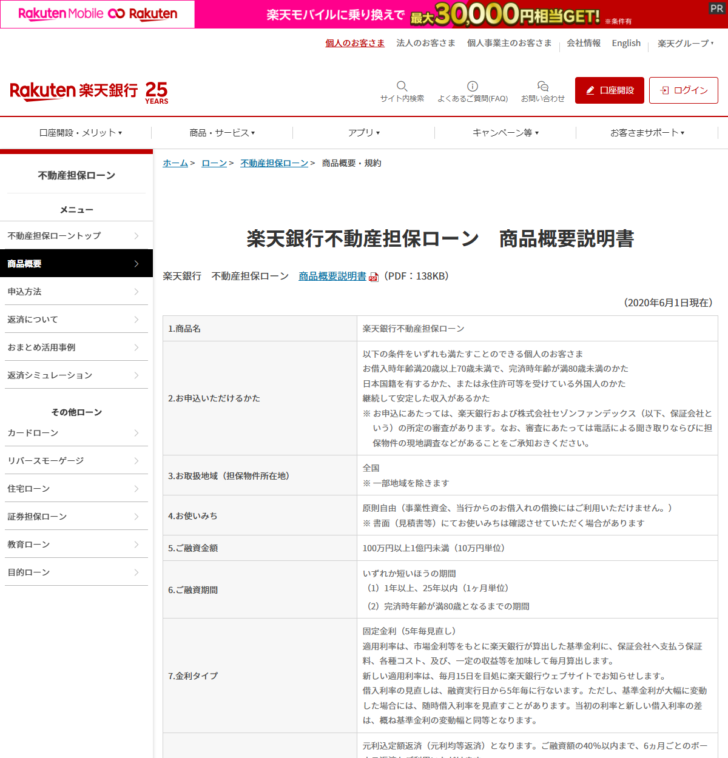
Task: Click the 4.お使いみち table cell
Action: click(260, 516)
